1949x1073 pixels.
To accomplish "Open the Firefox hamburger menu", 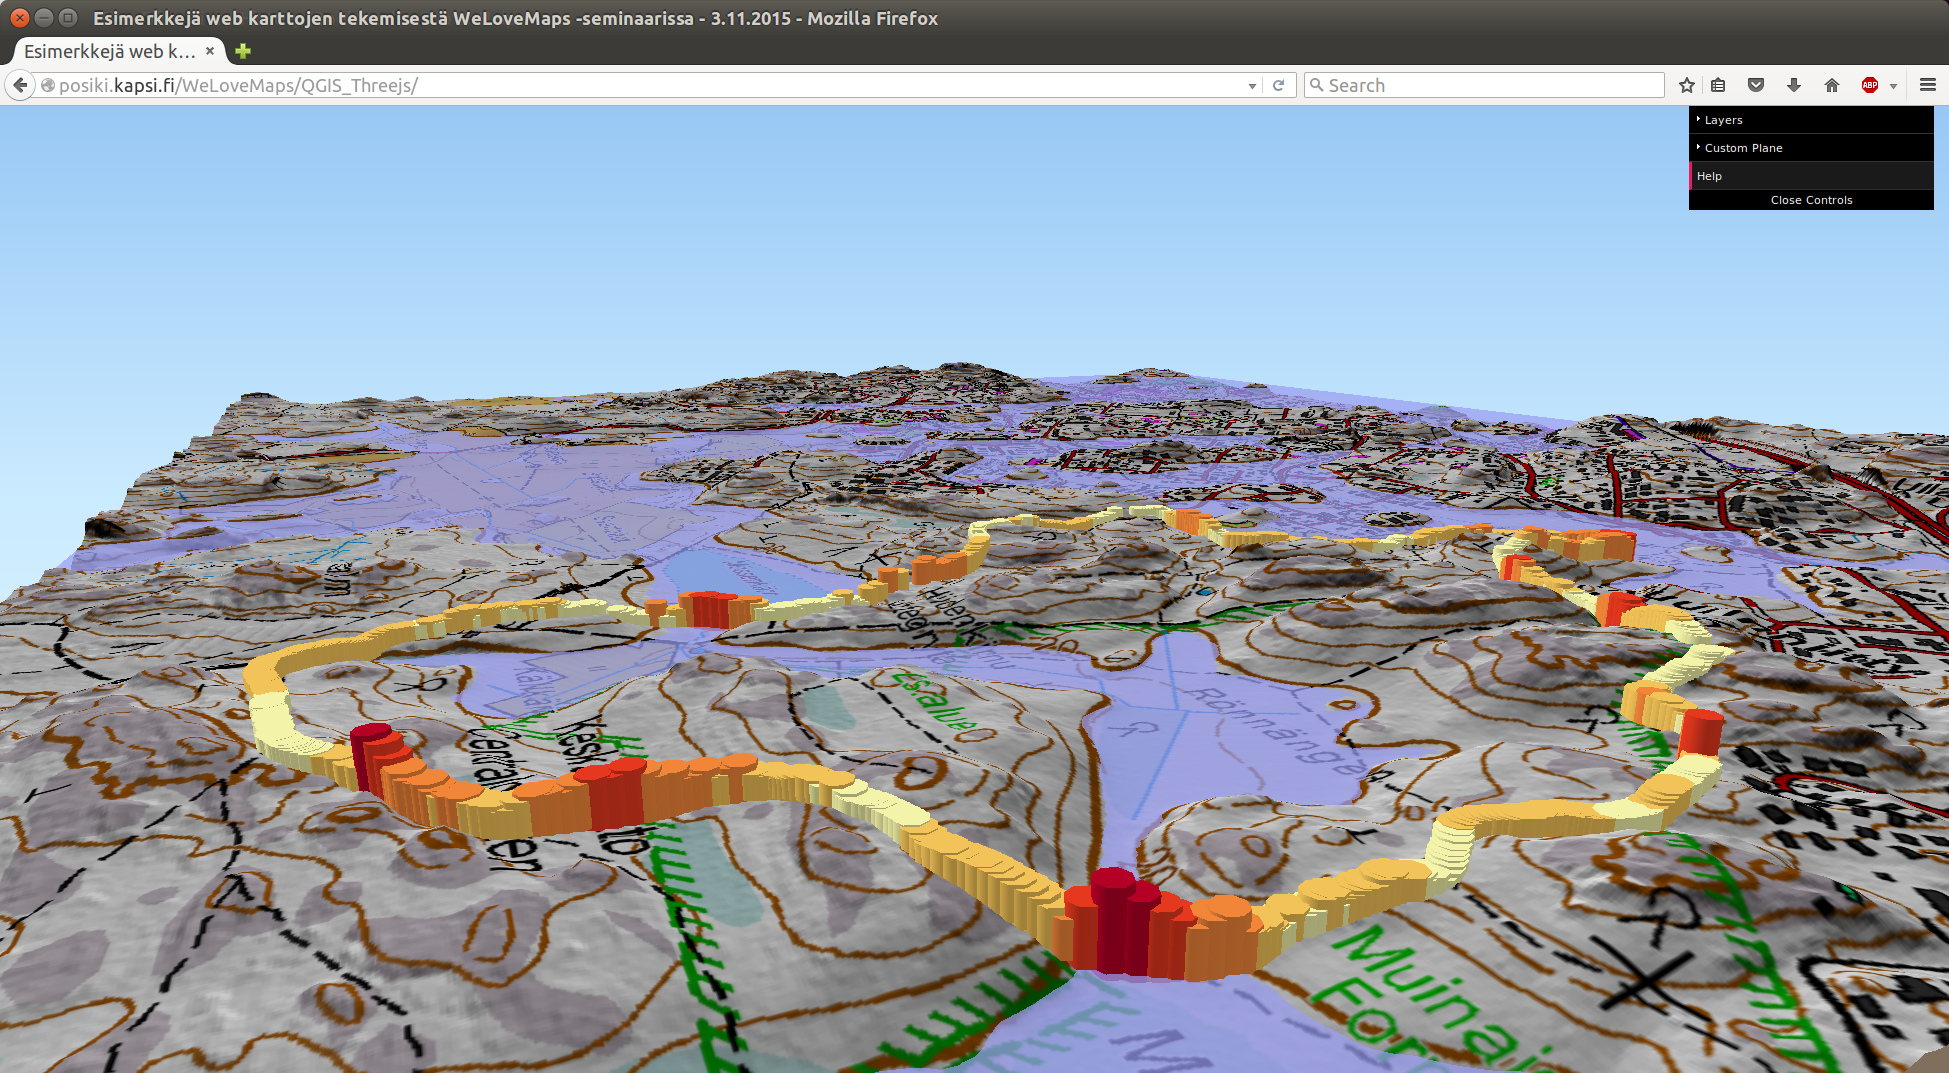I will click(x=1928, y=86).
